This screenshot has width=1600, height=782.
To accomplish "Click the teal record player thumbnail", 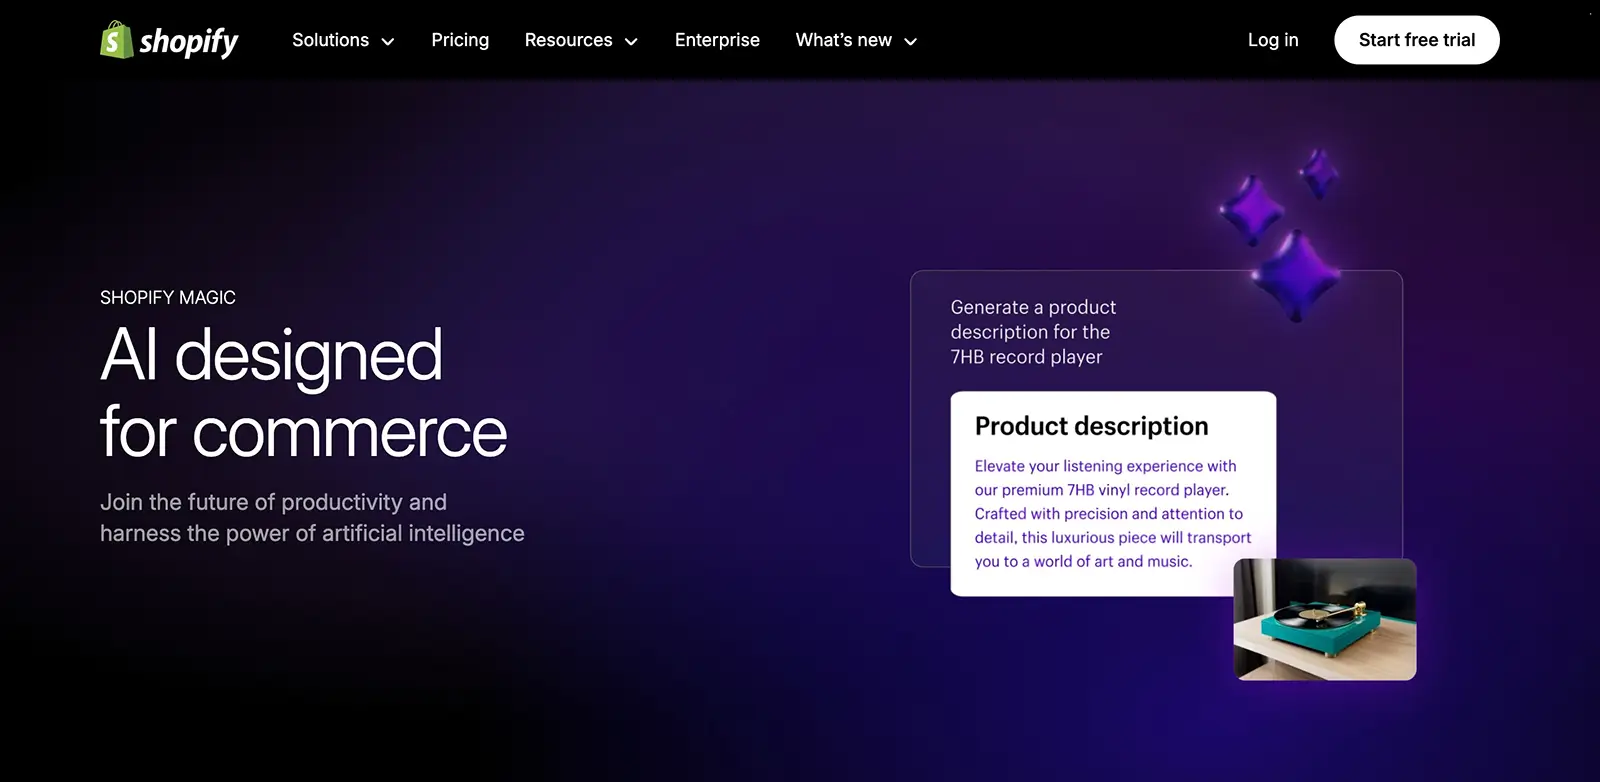I will [1325, 619].
